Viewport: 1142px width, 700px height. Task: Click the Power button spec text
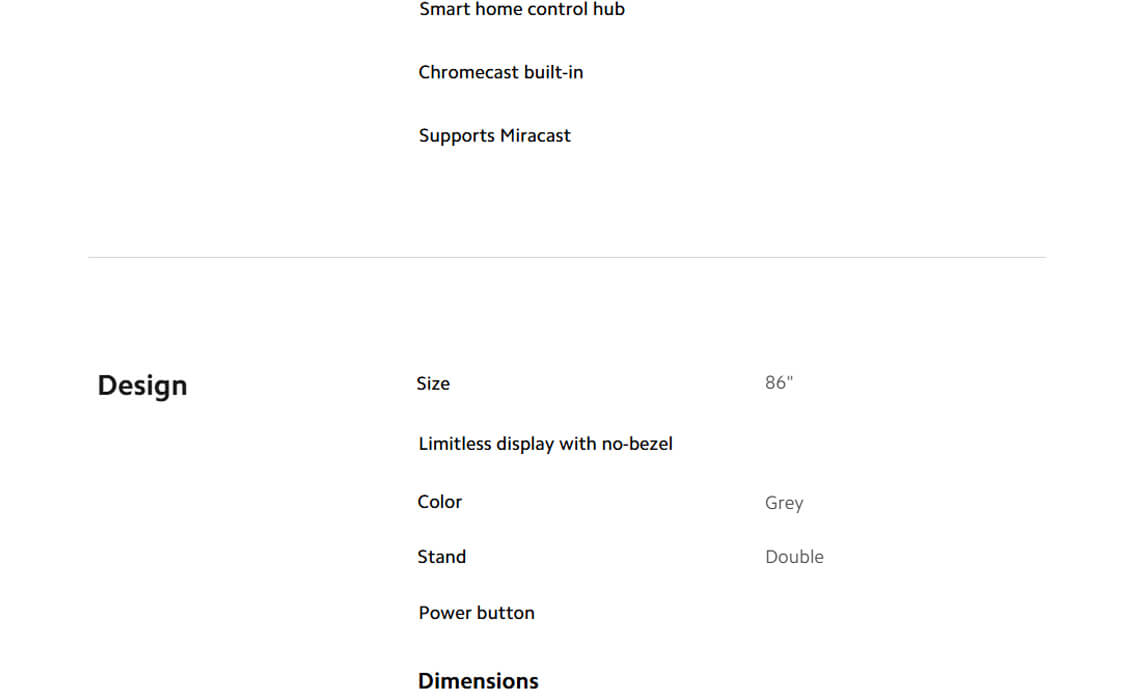pos(476,613)
